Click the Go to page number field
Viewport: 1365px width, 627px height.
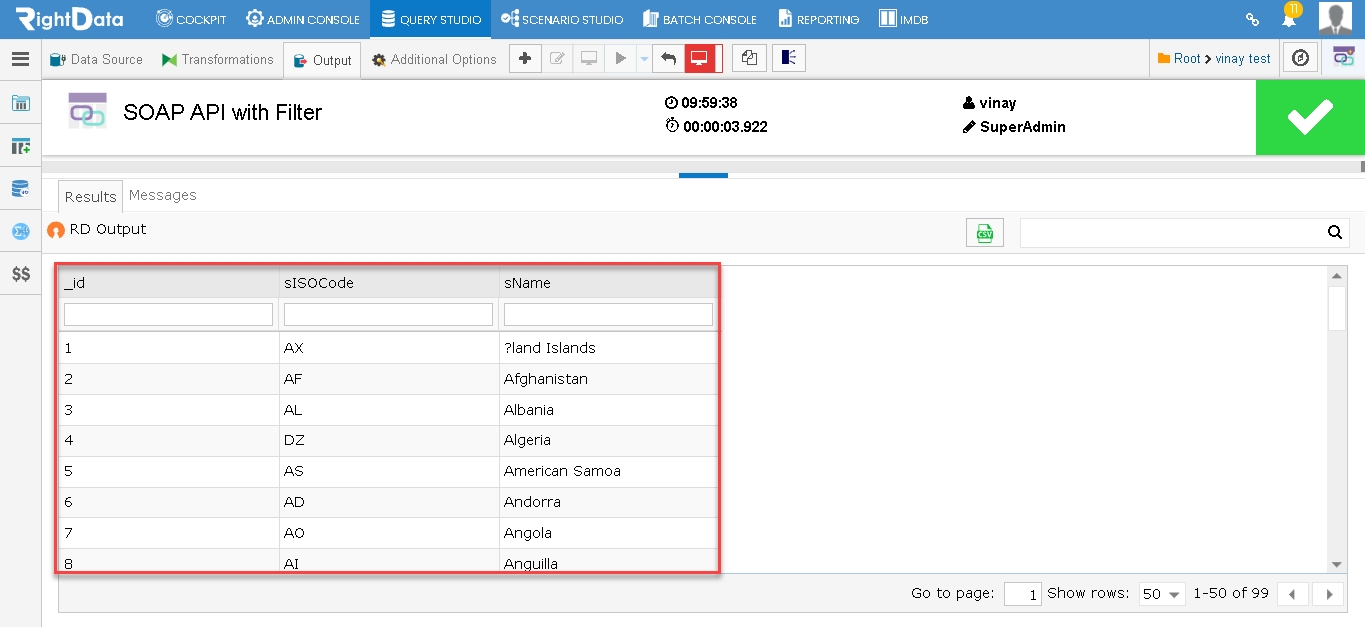point(1022,594)
